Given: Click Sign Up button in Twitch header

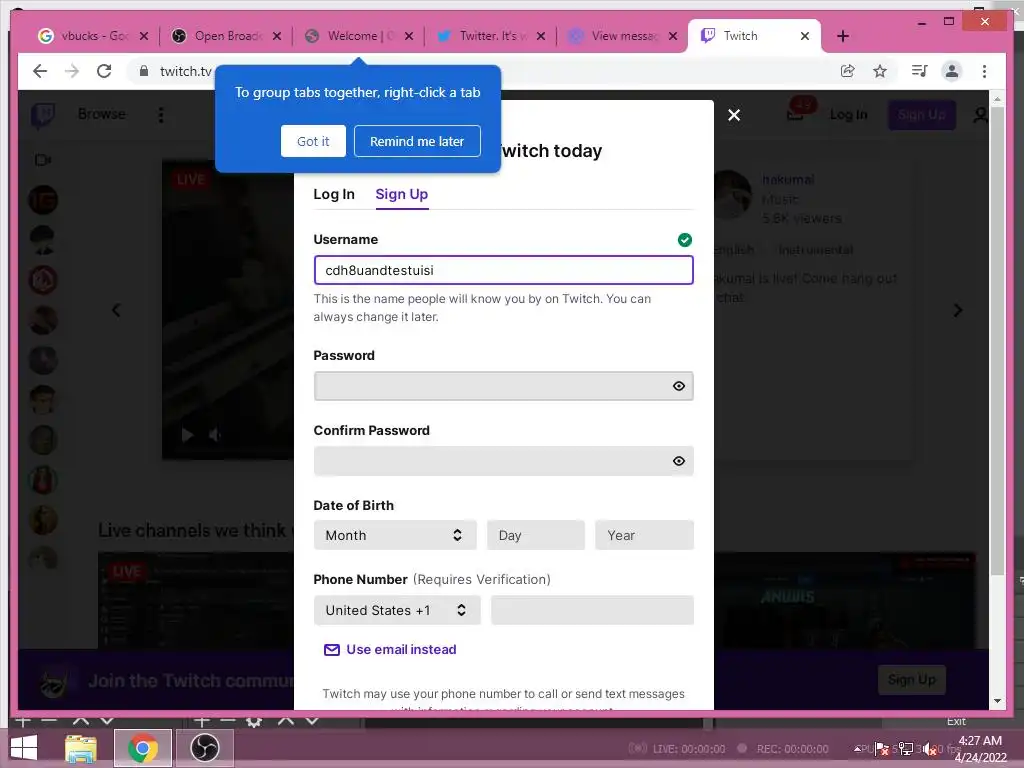Looking at the screenshot, I should (x=921, y=115).
